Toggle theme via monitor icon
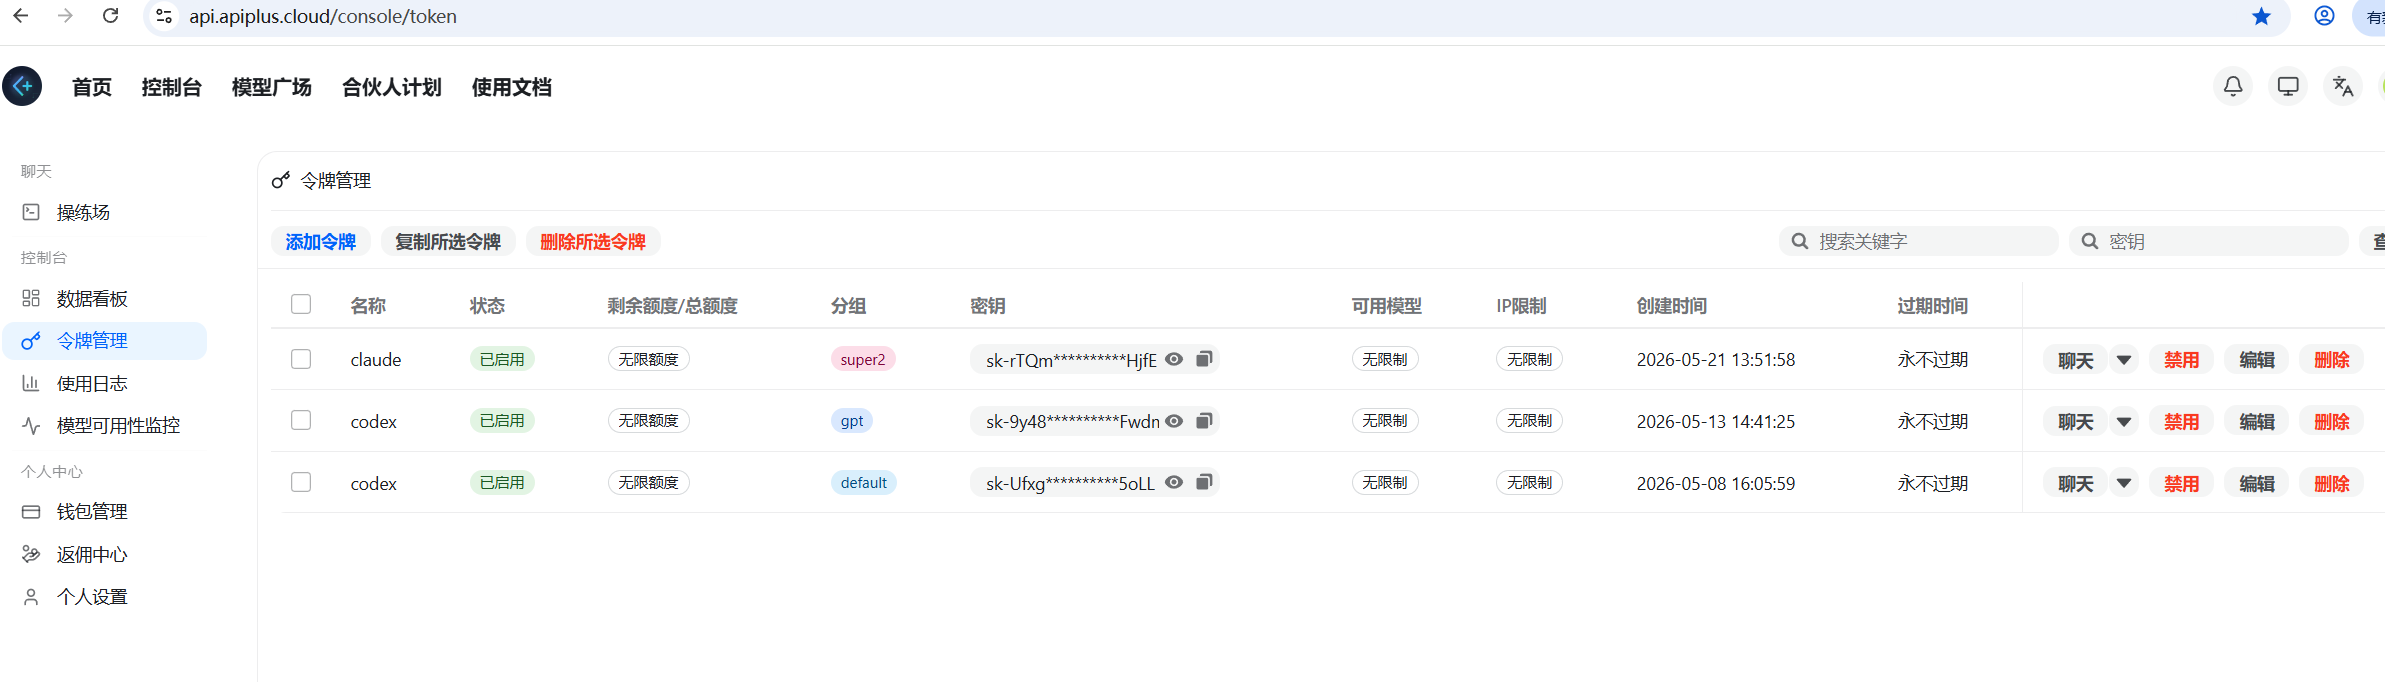The width and height of the screenshot is (2385, 682). coord(2288,86)
